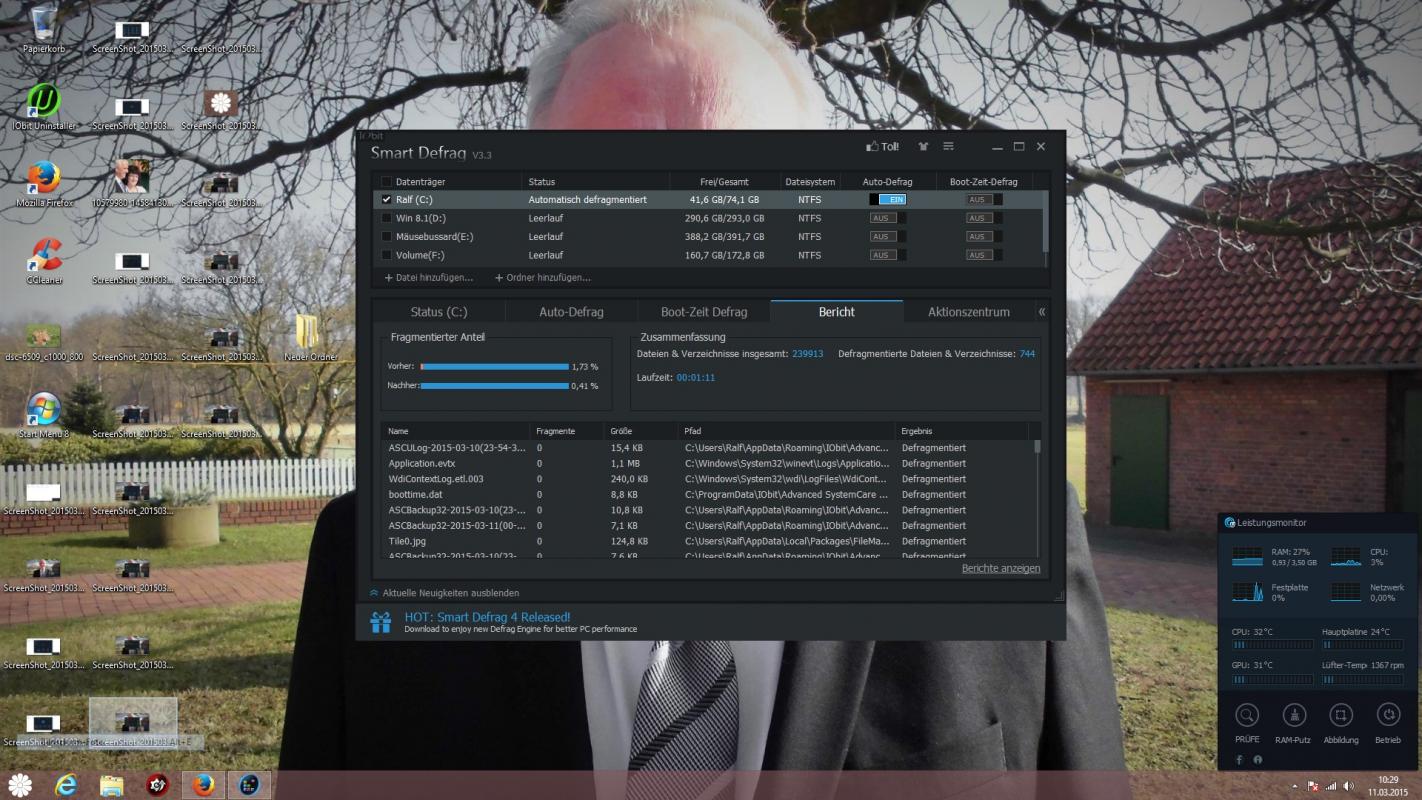Click the report list vertical scrollbar
The width and height of the screenshot is (1422, 800).
(x=1036, y=498)
